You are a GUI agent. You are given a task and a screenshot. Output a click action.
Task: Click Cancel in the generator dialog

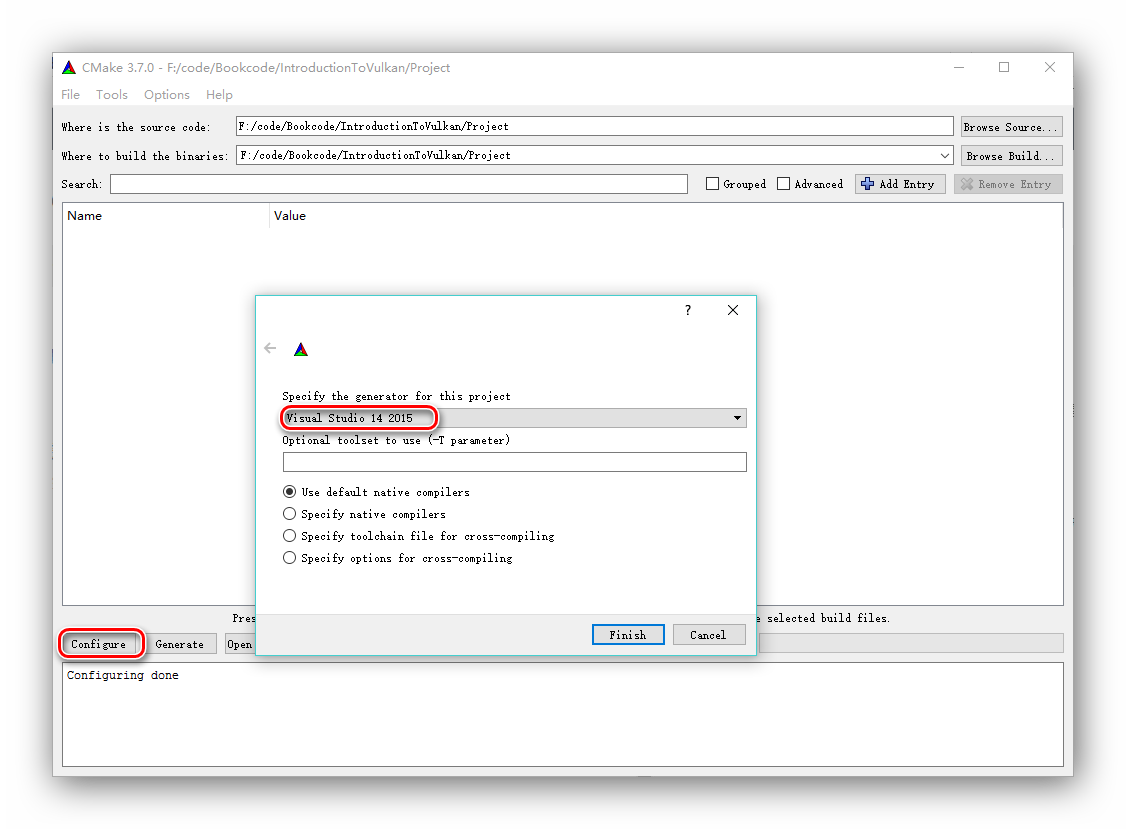click(708, 635)
